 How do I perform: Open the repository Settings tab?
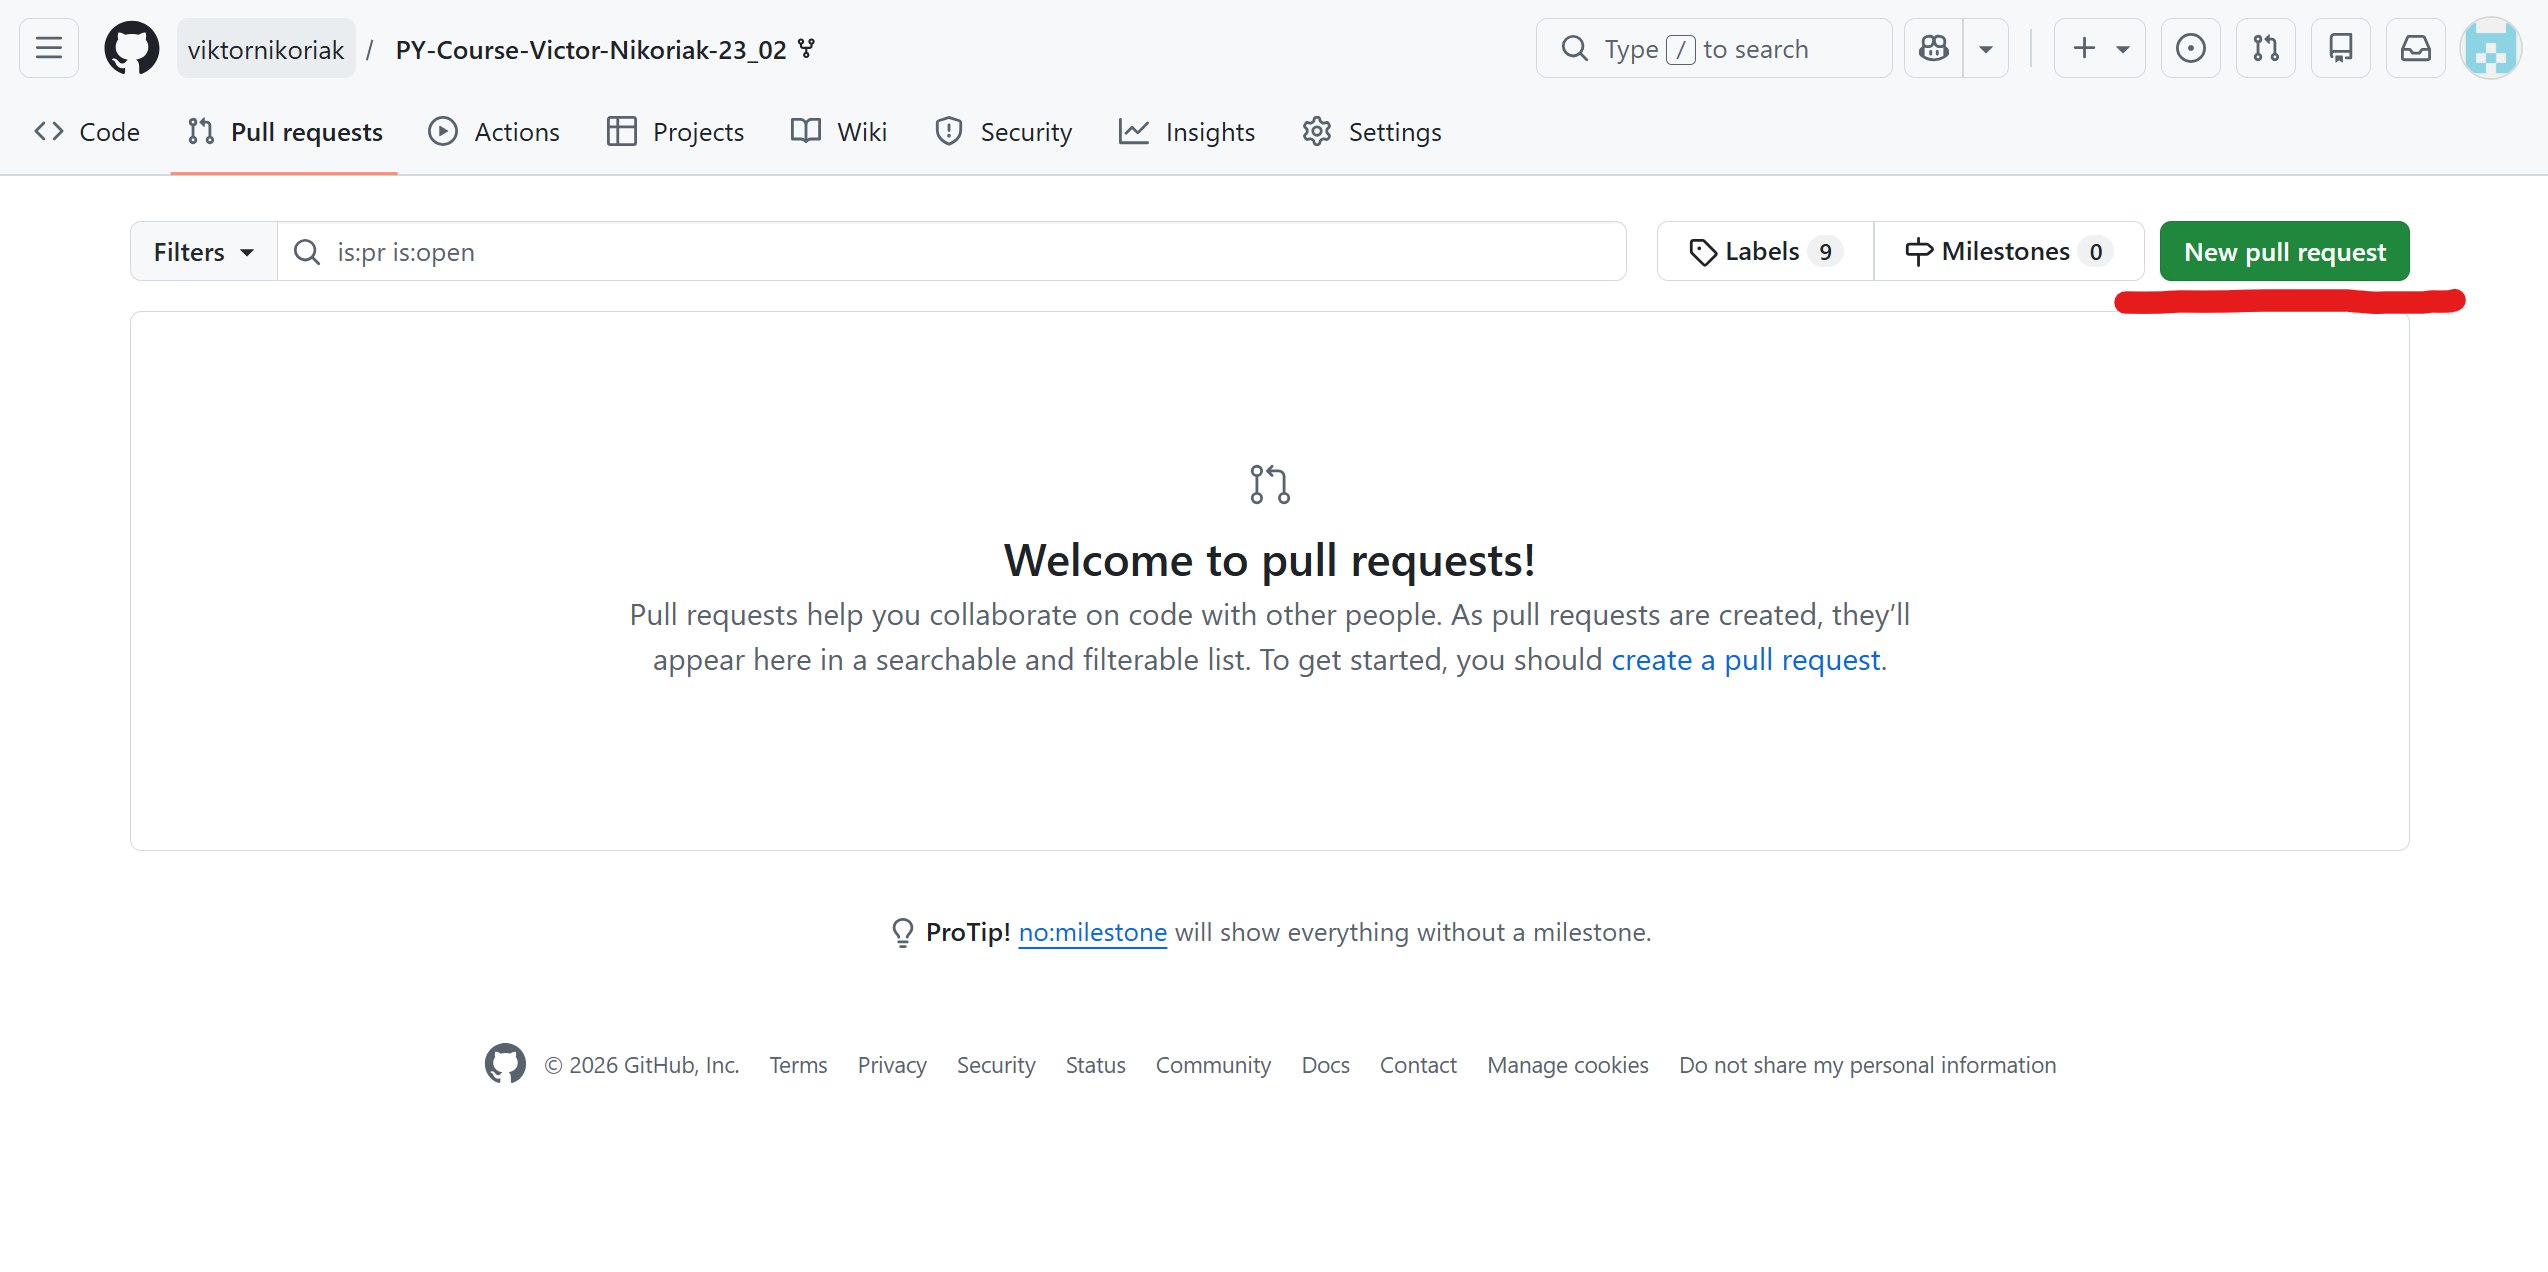point(1372,132)
